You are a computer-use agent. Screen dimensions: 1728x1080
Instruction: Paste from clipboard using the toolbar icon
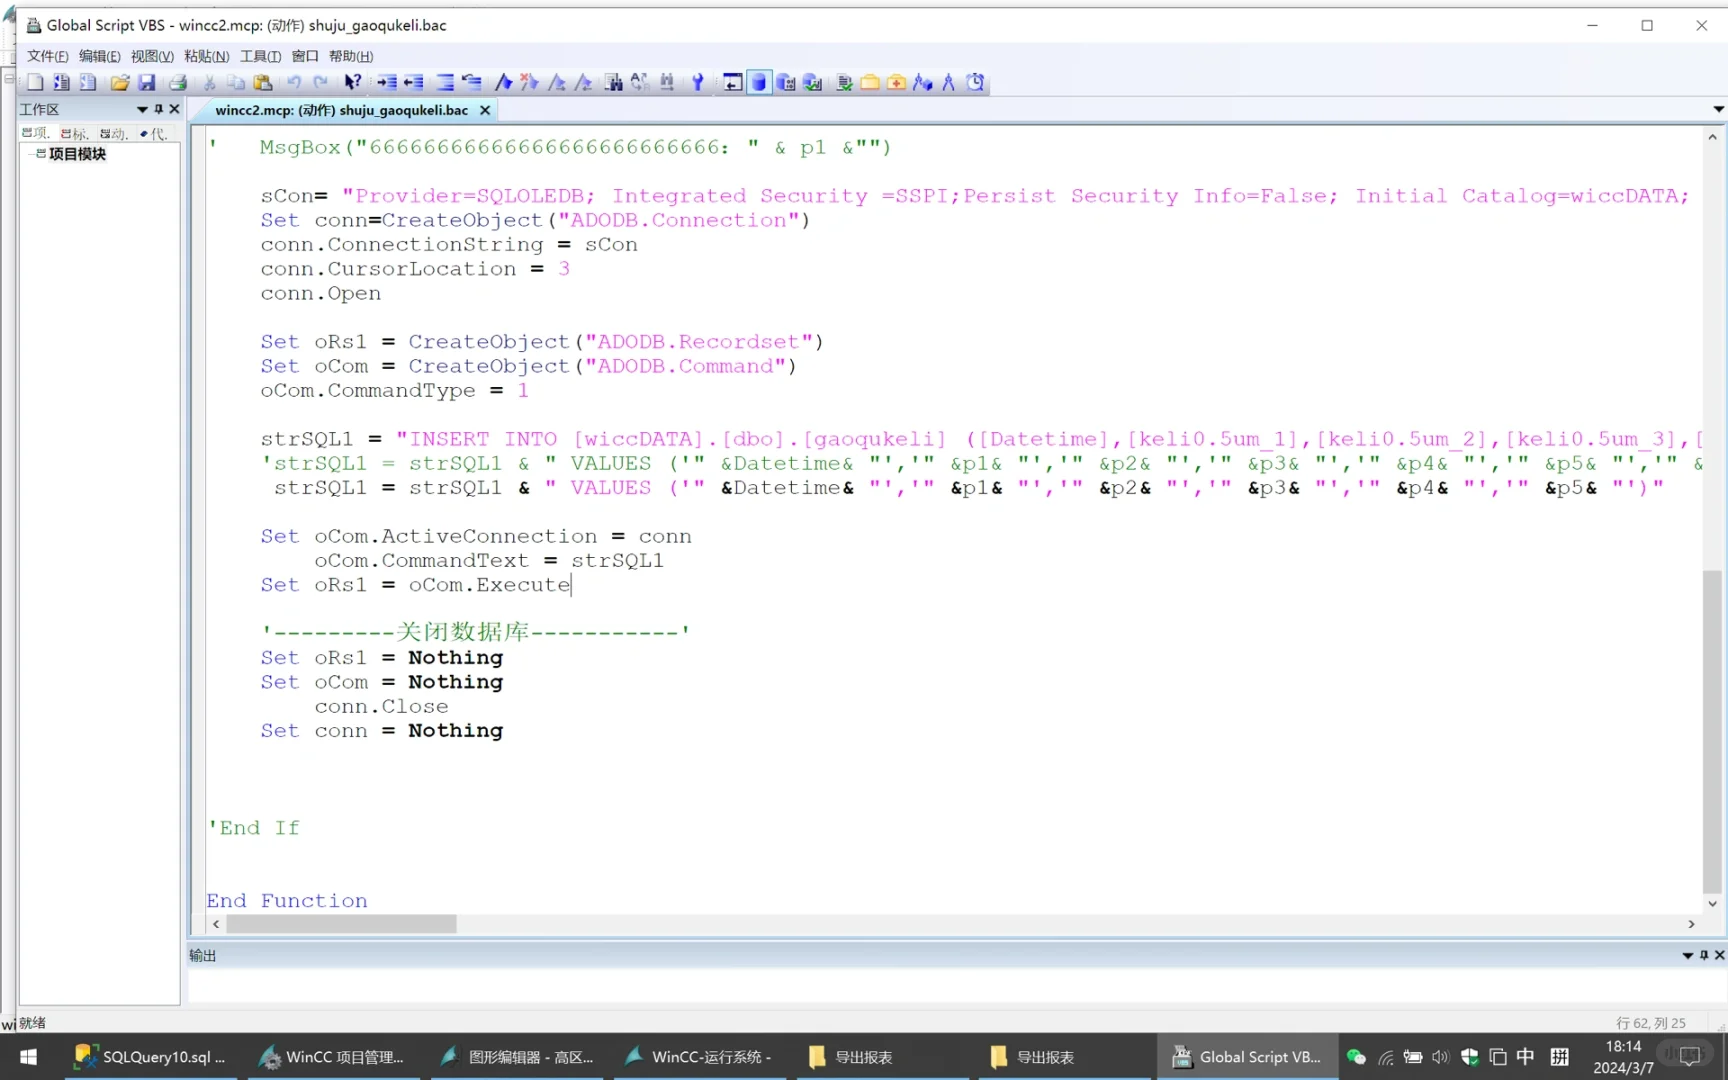263,83
